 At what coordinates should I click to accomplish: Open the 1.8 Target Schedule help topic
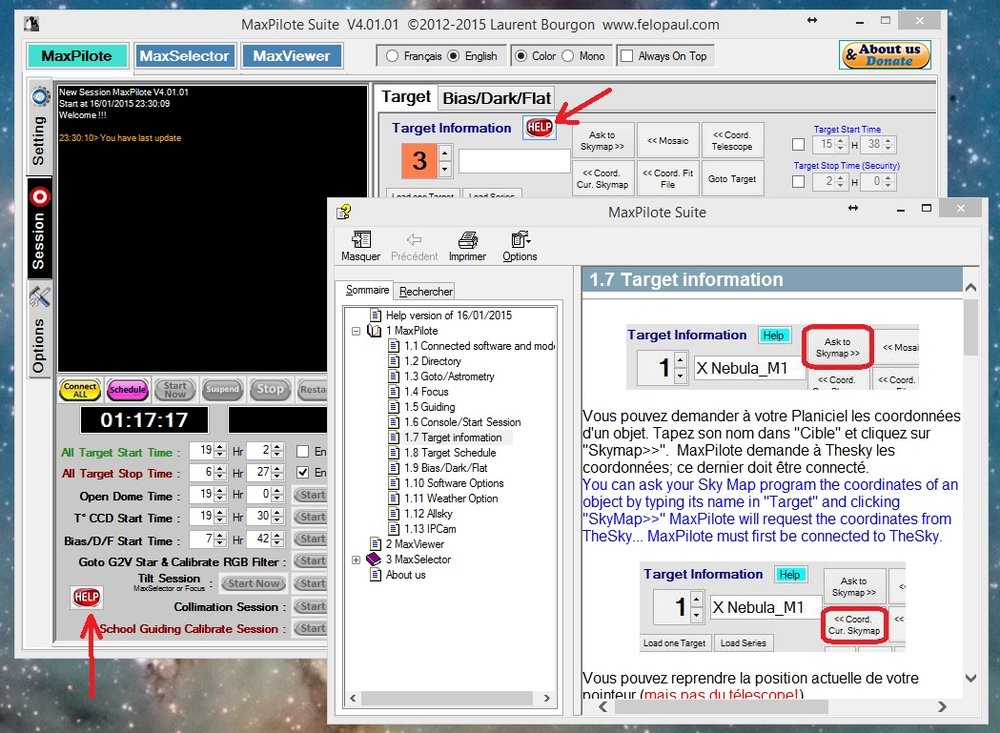point(450,452)
